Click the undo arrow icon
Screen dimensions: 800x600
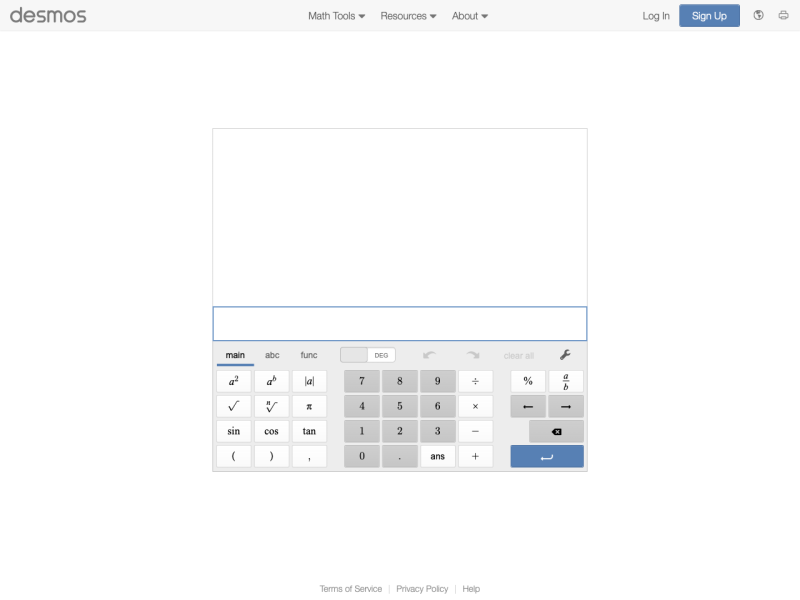click(x=431, y=355)
